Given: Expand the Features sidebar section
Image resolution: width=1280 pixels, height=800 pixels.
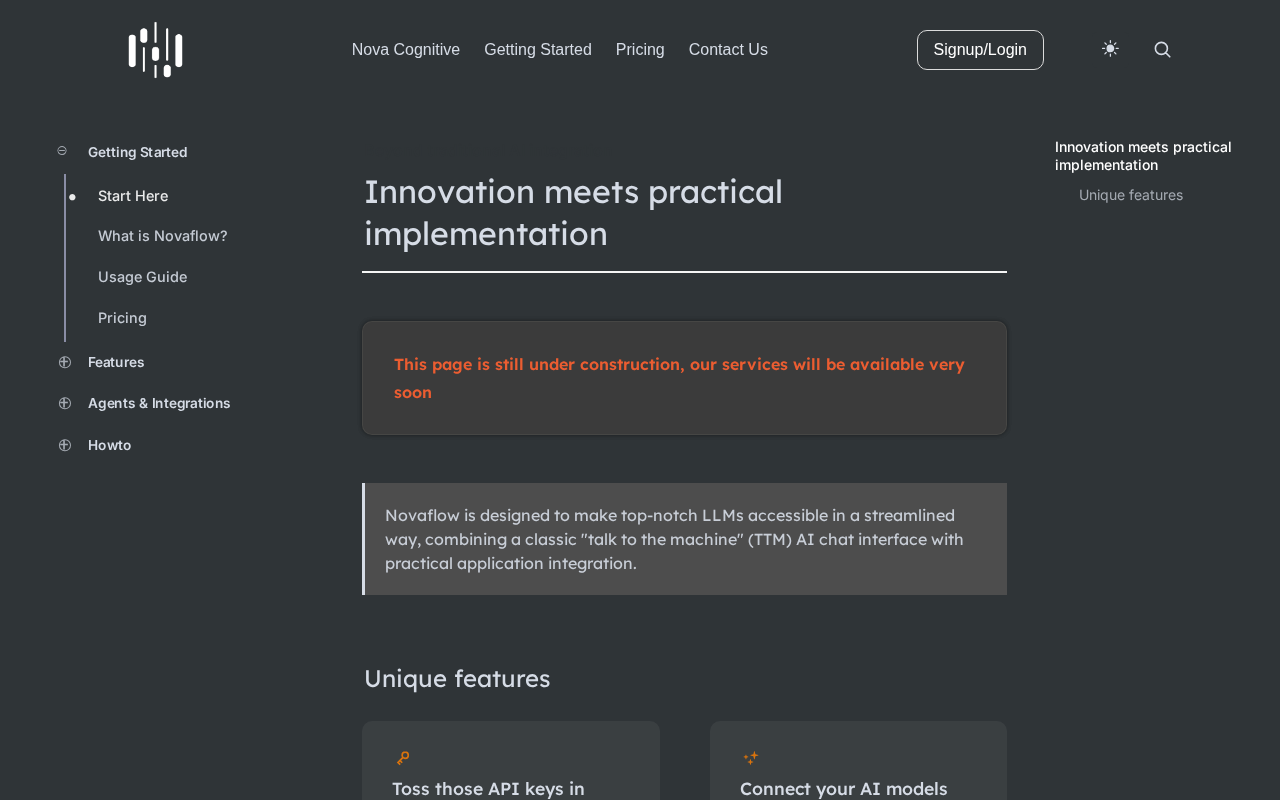Looking at the screenshot, I should (x=65, y=362).
